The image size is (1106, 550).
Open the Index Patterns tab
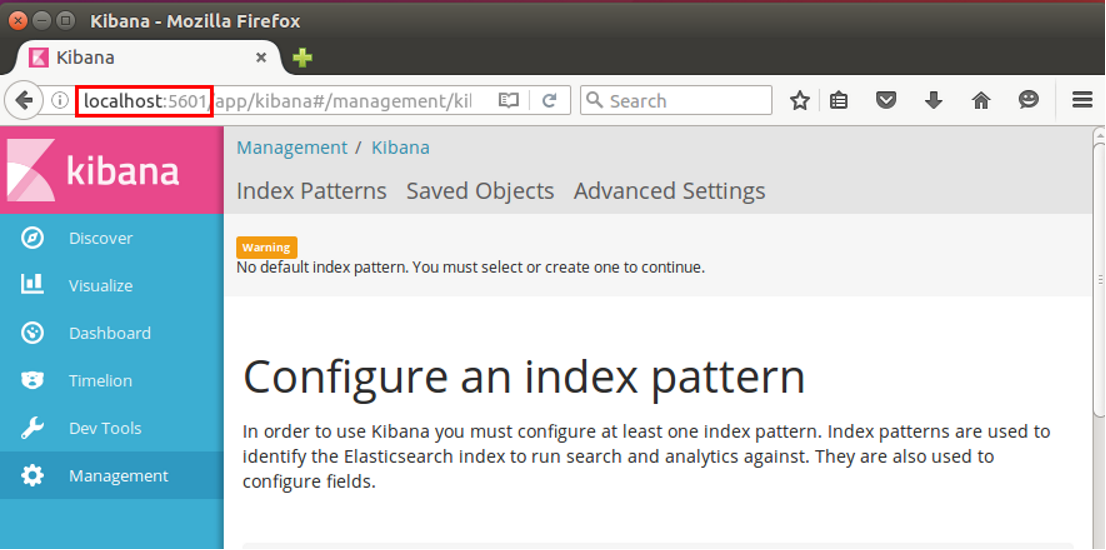click(312, 191)
